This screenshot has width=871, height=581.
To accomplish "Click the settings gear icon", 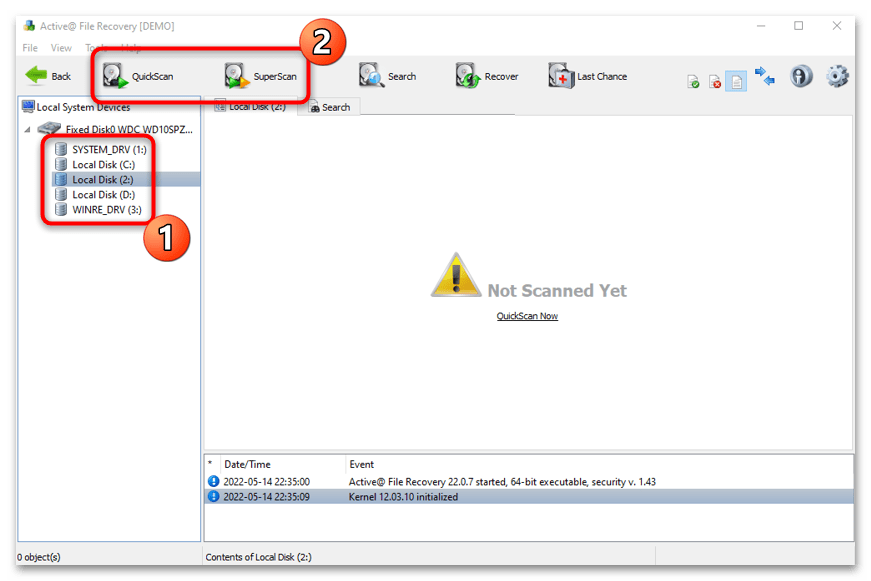I will tap(837, 76).
